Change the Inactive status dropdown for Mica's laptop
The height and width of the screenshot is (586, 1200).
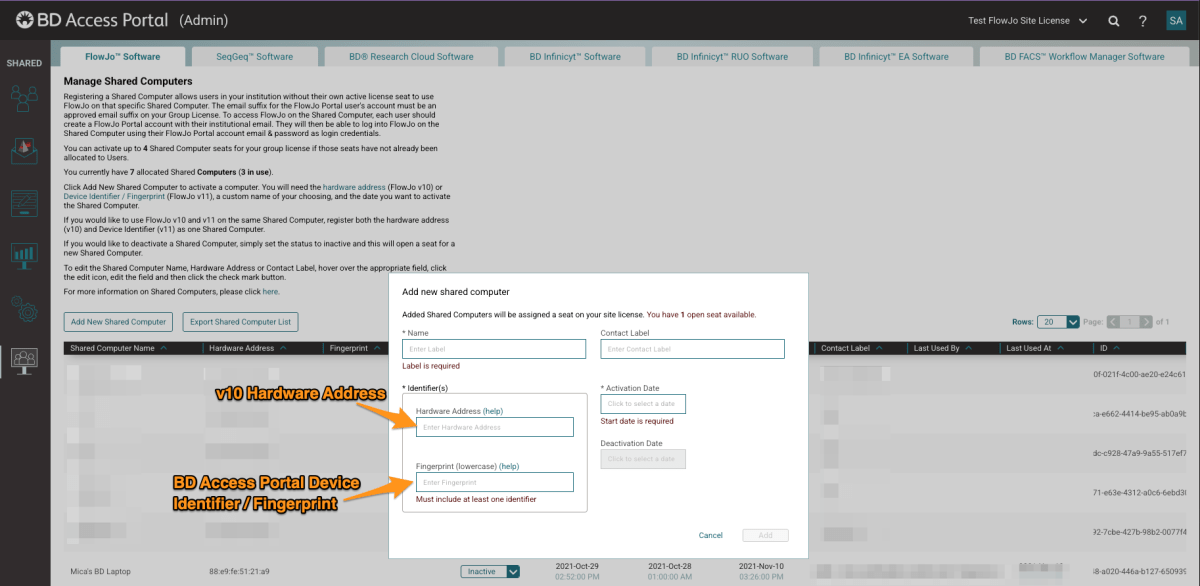(x=489, y=570)
